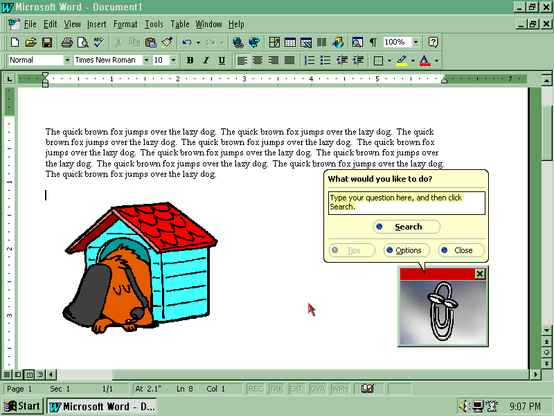Select the doghouse clip art picture
Image resolution: width=554 pixels, height=416 pixels.
point(140,268)
